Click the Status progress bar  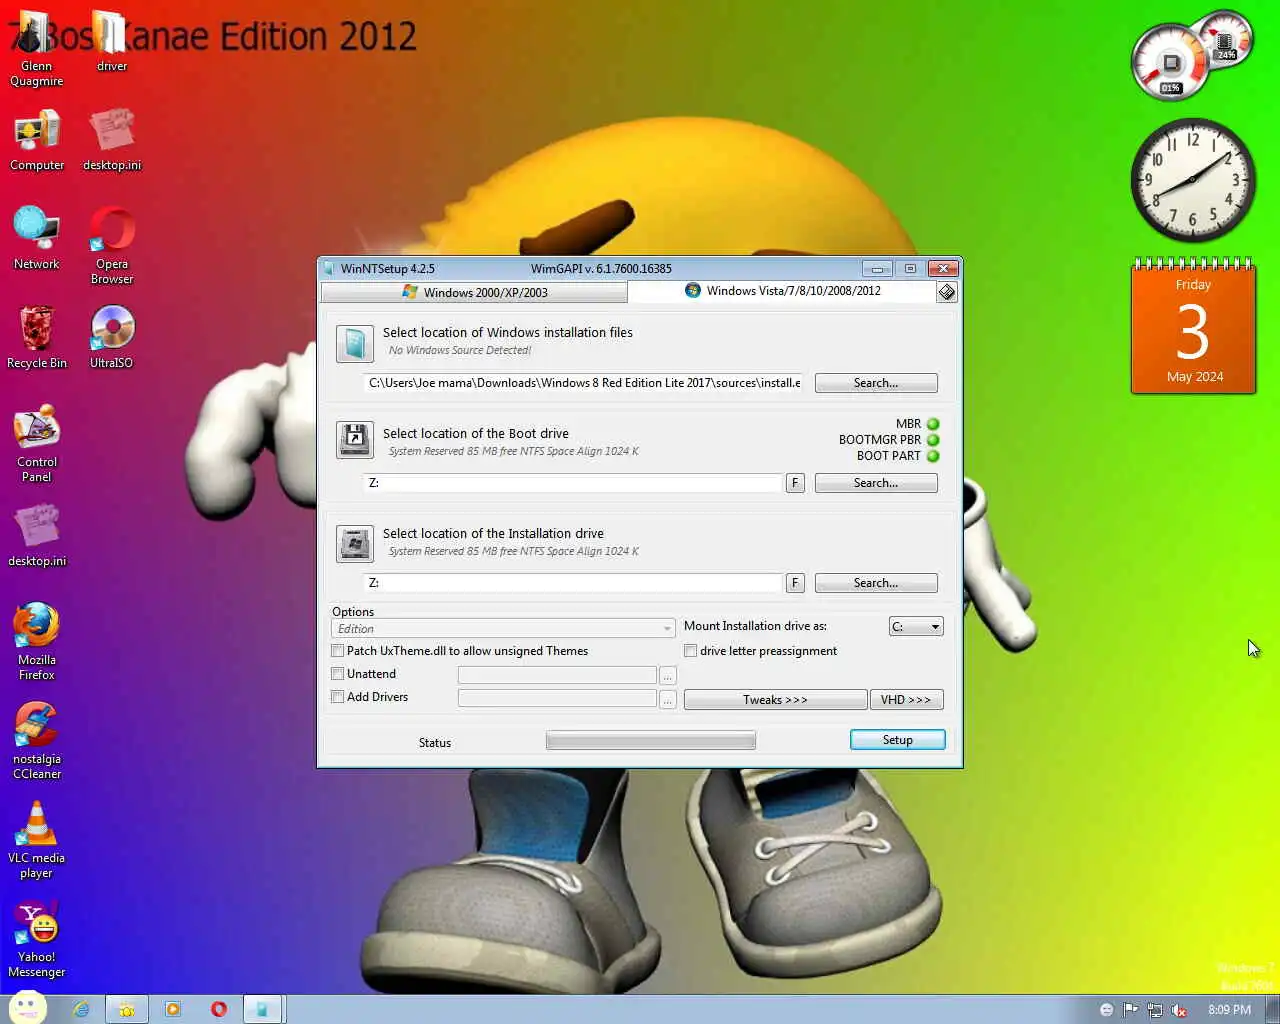point(651,740)
